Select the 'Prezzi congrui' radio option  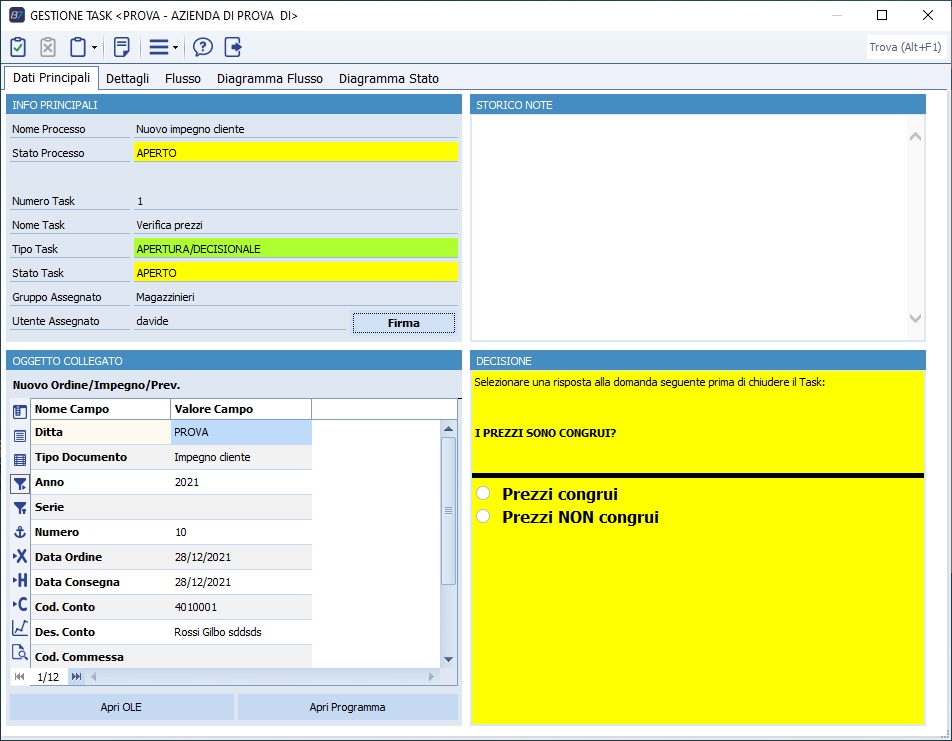pyautogui.click(x=484, y=494)
